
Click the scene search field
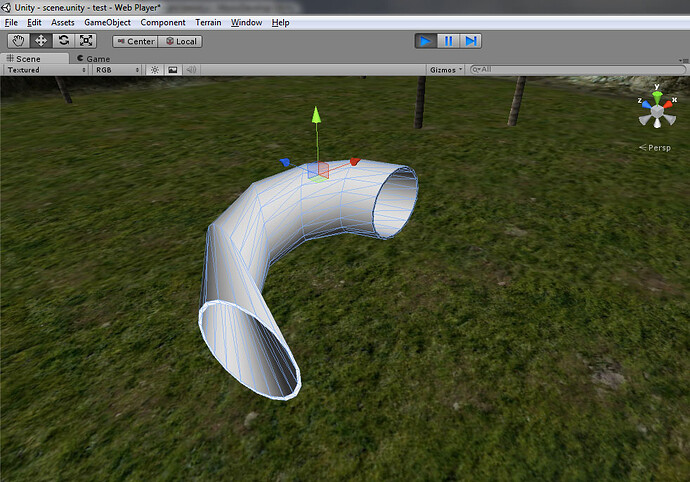click(x=578, y=70)
